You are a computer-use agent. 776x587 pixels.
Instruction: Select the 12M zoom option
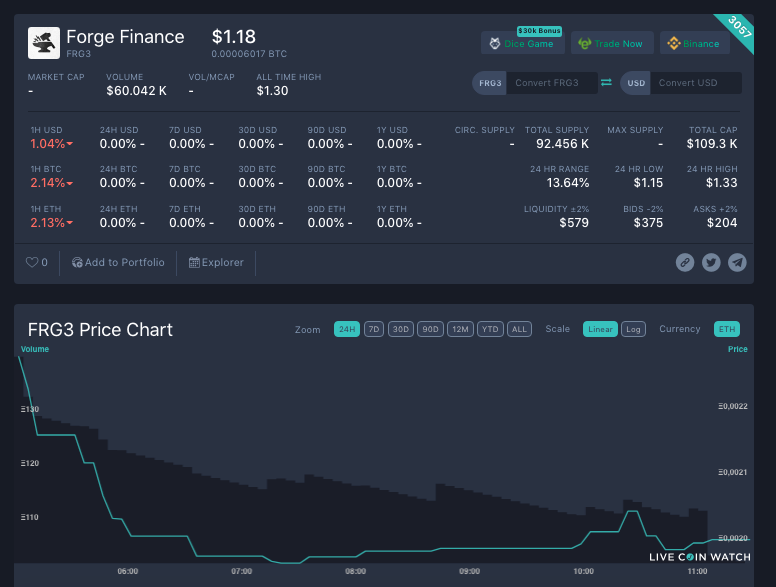click(x=460, y=329)
